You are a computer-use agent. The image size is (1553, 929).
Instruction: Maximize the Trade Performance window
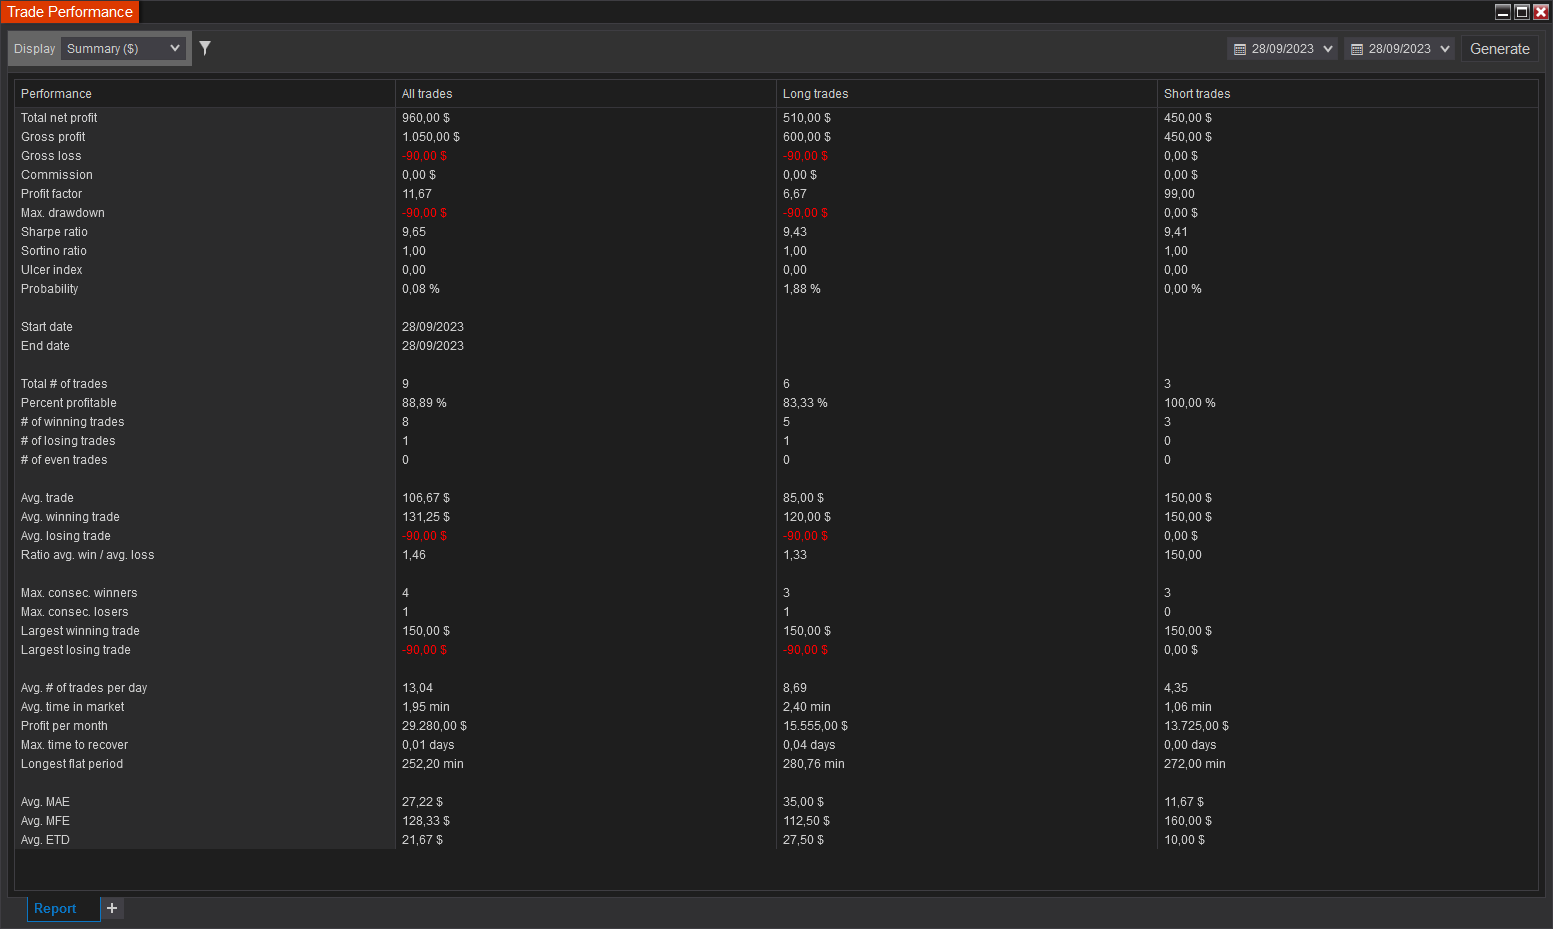(1522, 12)
